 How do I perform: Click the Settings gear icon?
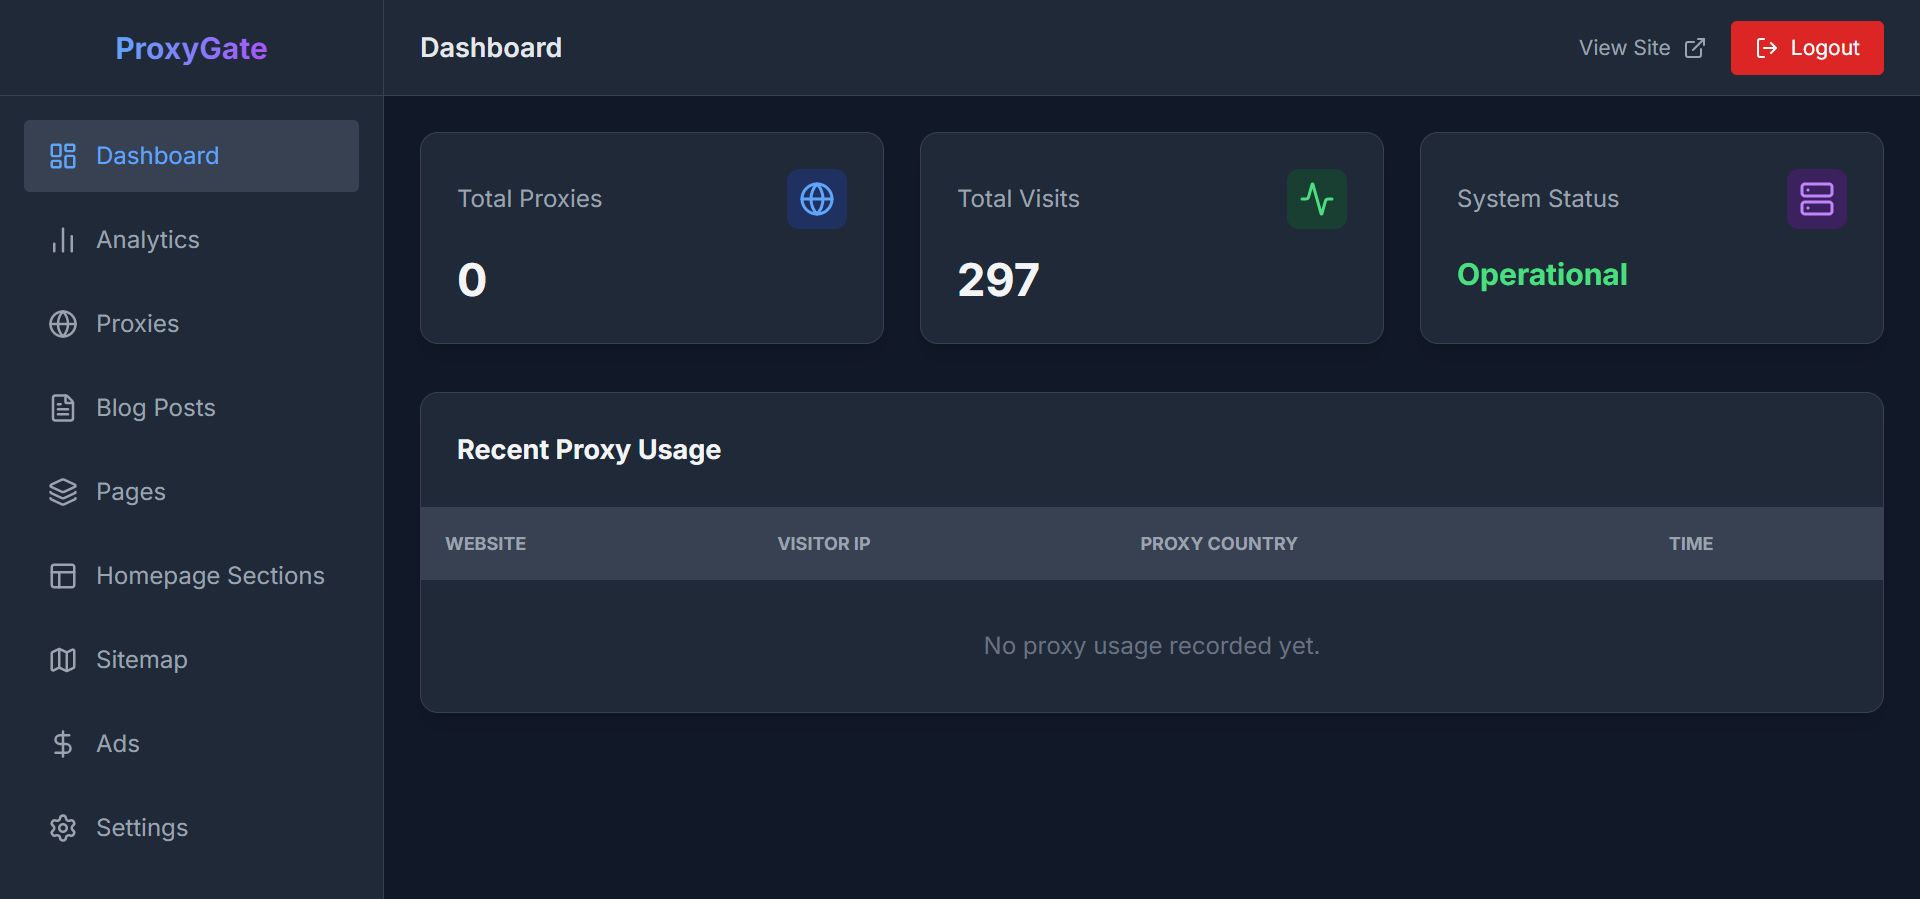(x=63, y=828)
